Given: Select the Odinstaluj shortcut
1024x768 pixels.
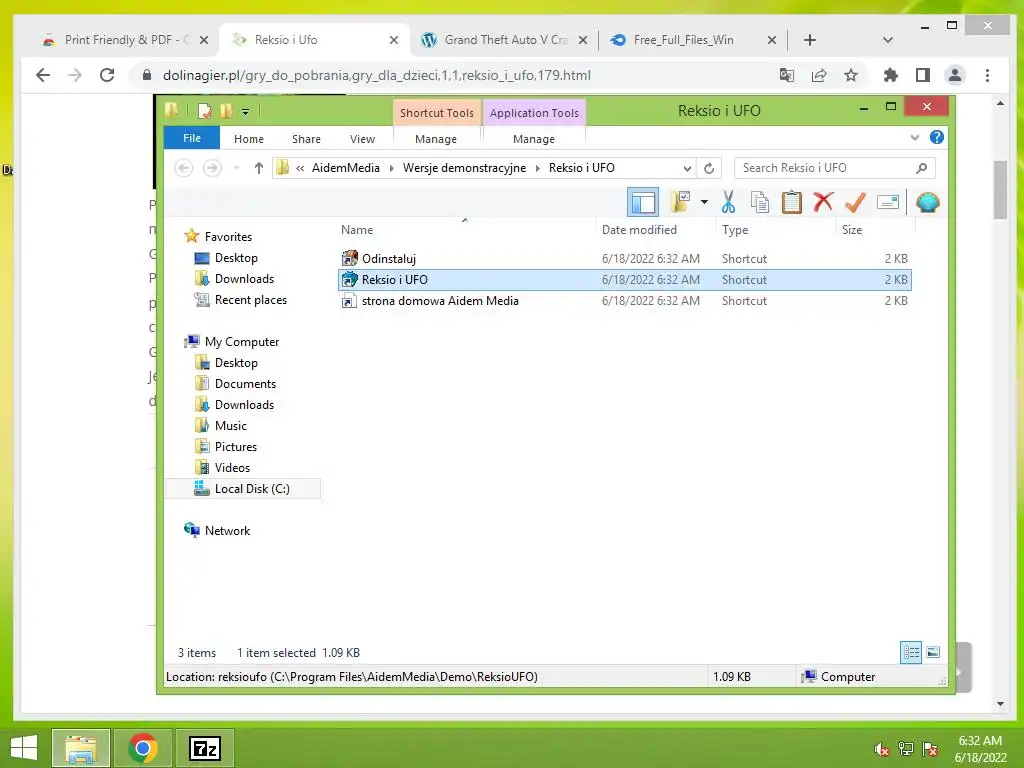Looking at the screenshot, I should point(624,259).
